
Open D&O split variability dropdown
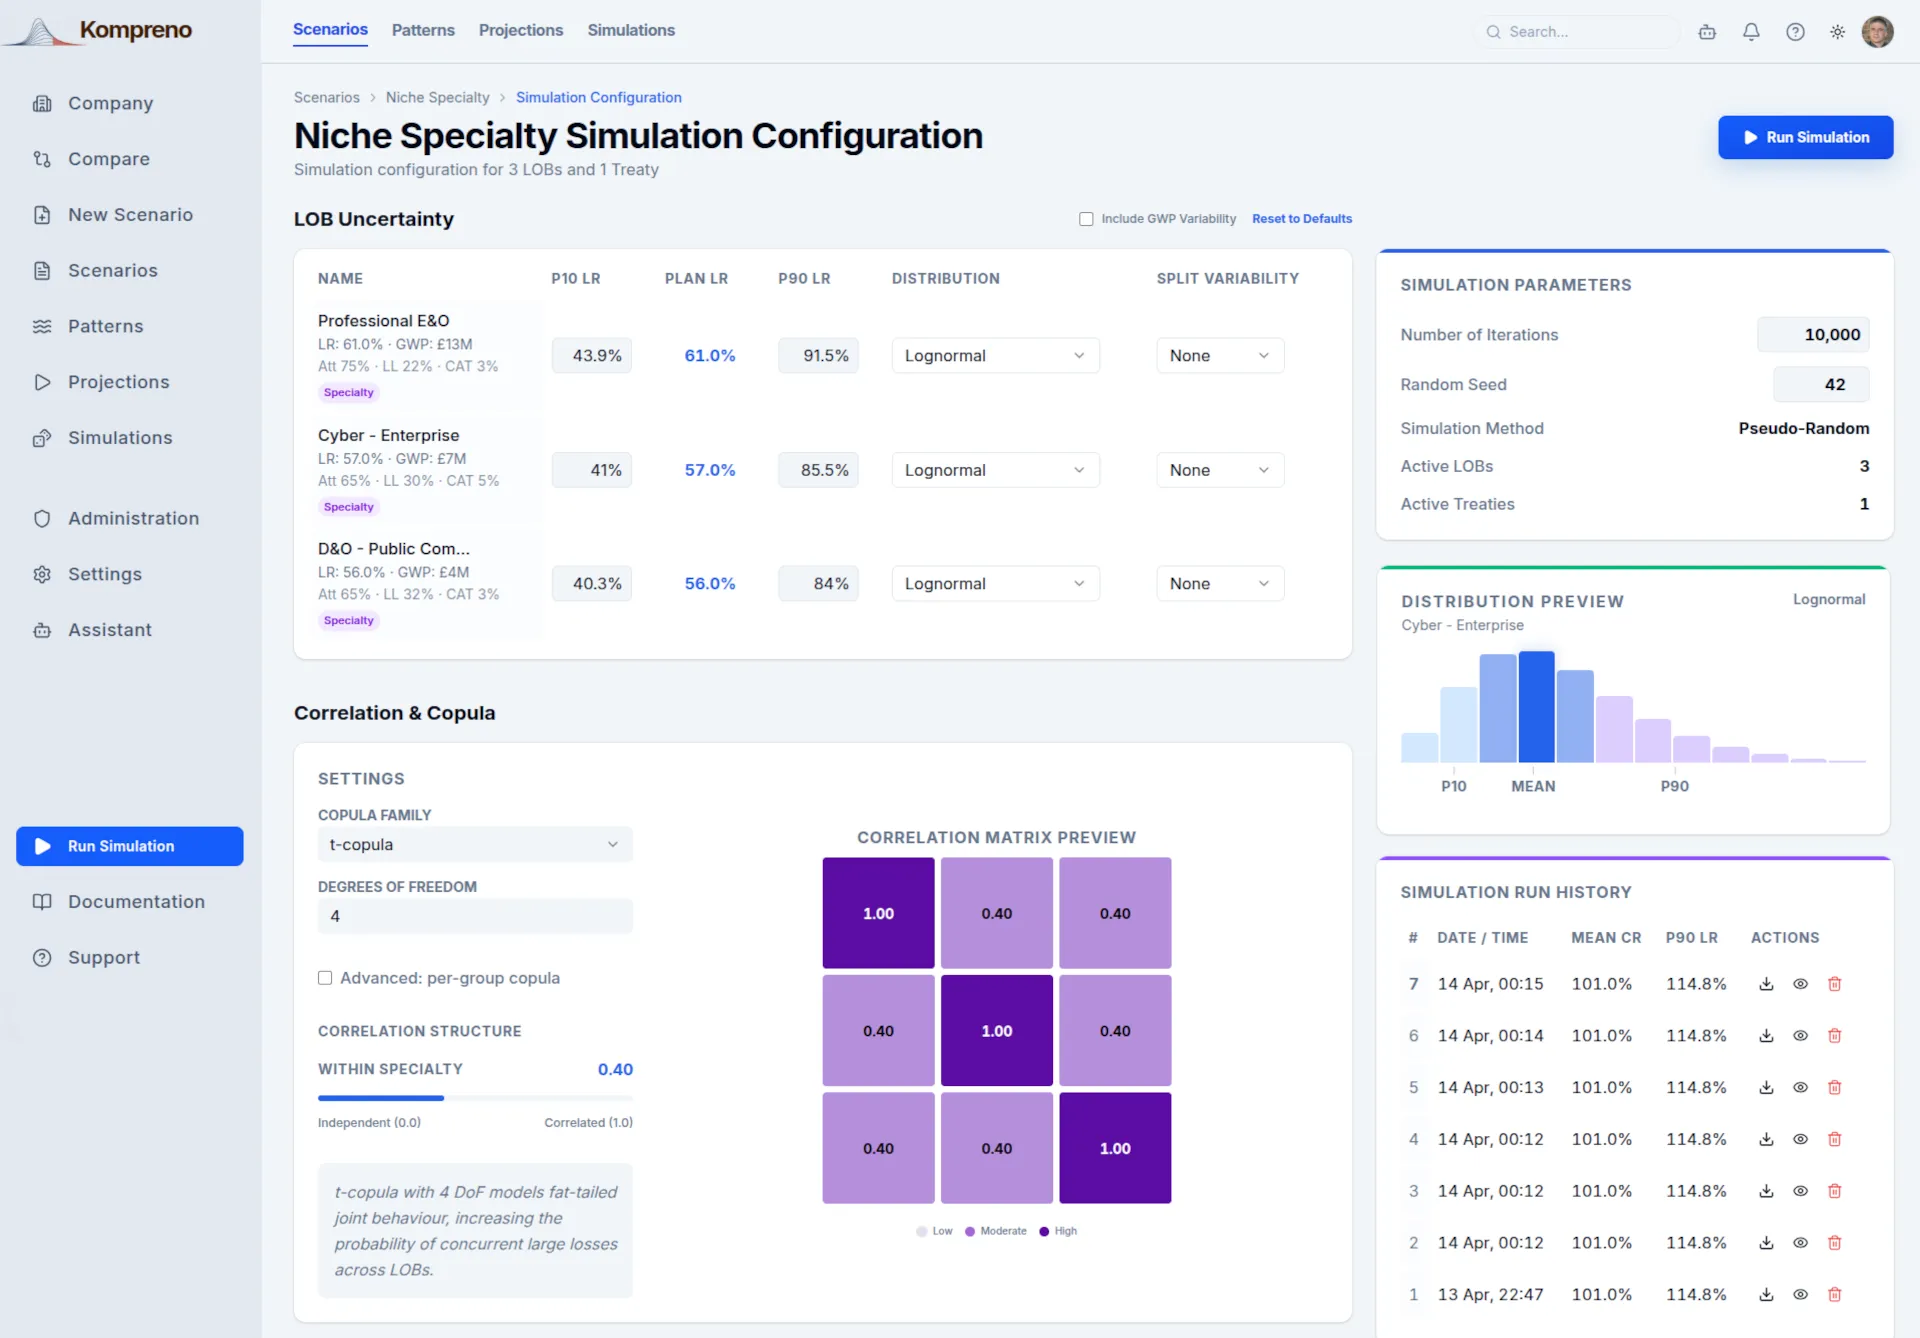tap(1220, 584)
